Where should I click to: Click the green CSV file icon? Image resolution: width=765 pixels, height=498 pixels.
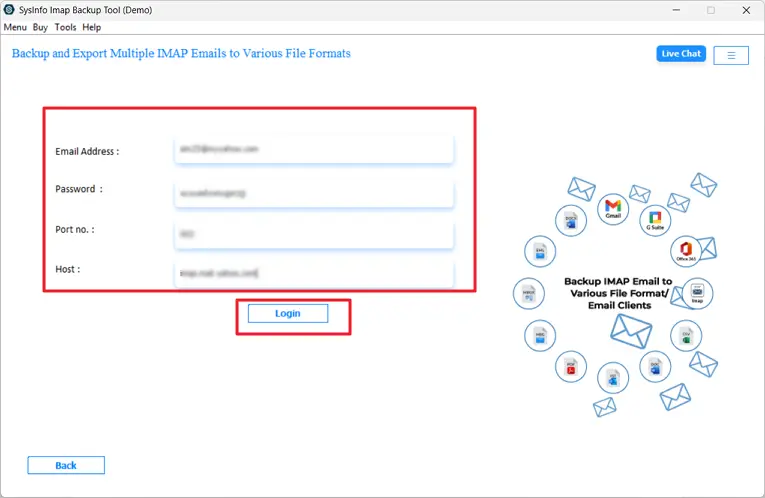point(686,336)
